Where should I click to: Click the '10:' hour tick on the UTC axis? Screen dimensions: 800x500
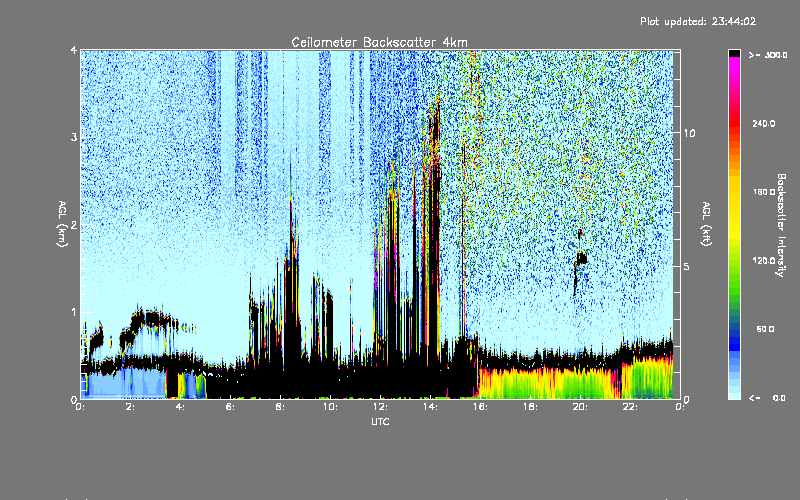click(330, 407)
